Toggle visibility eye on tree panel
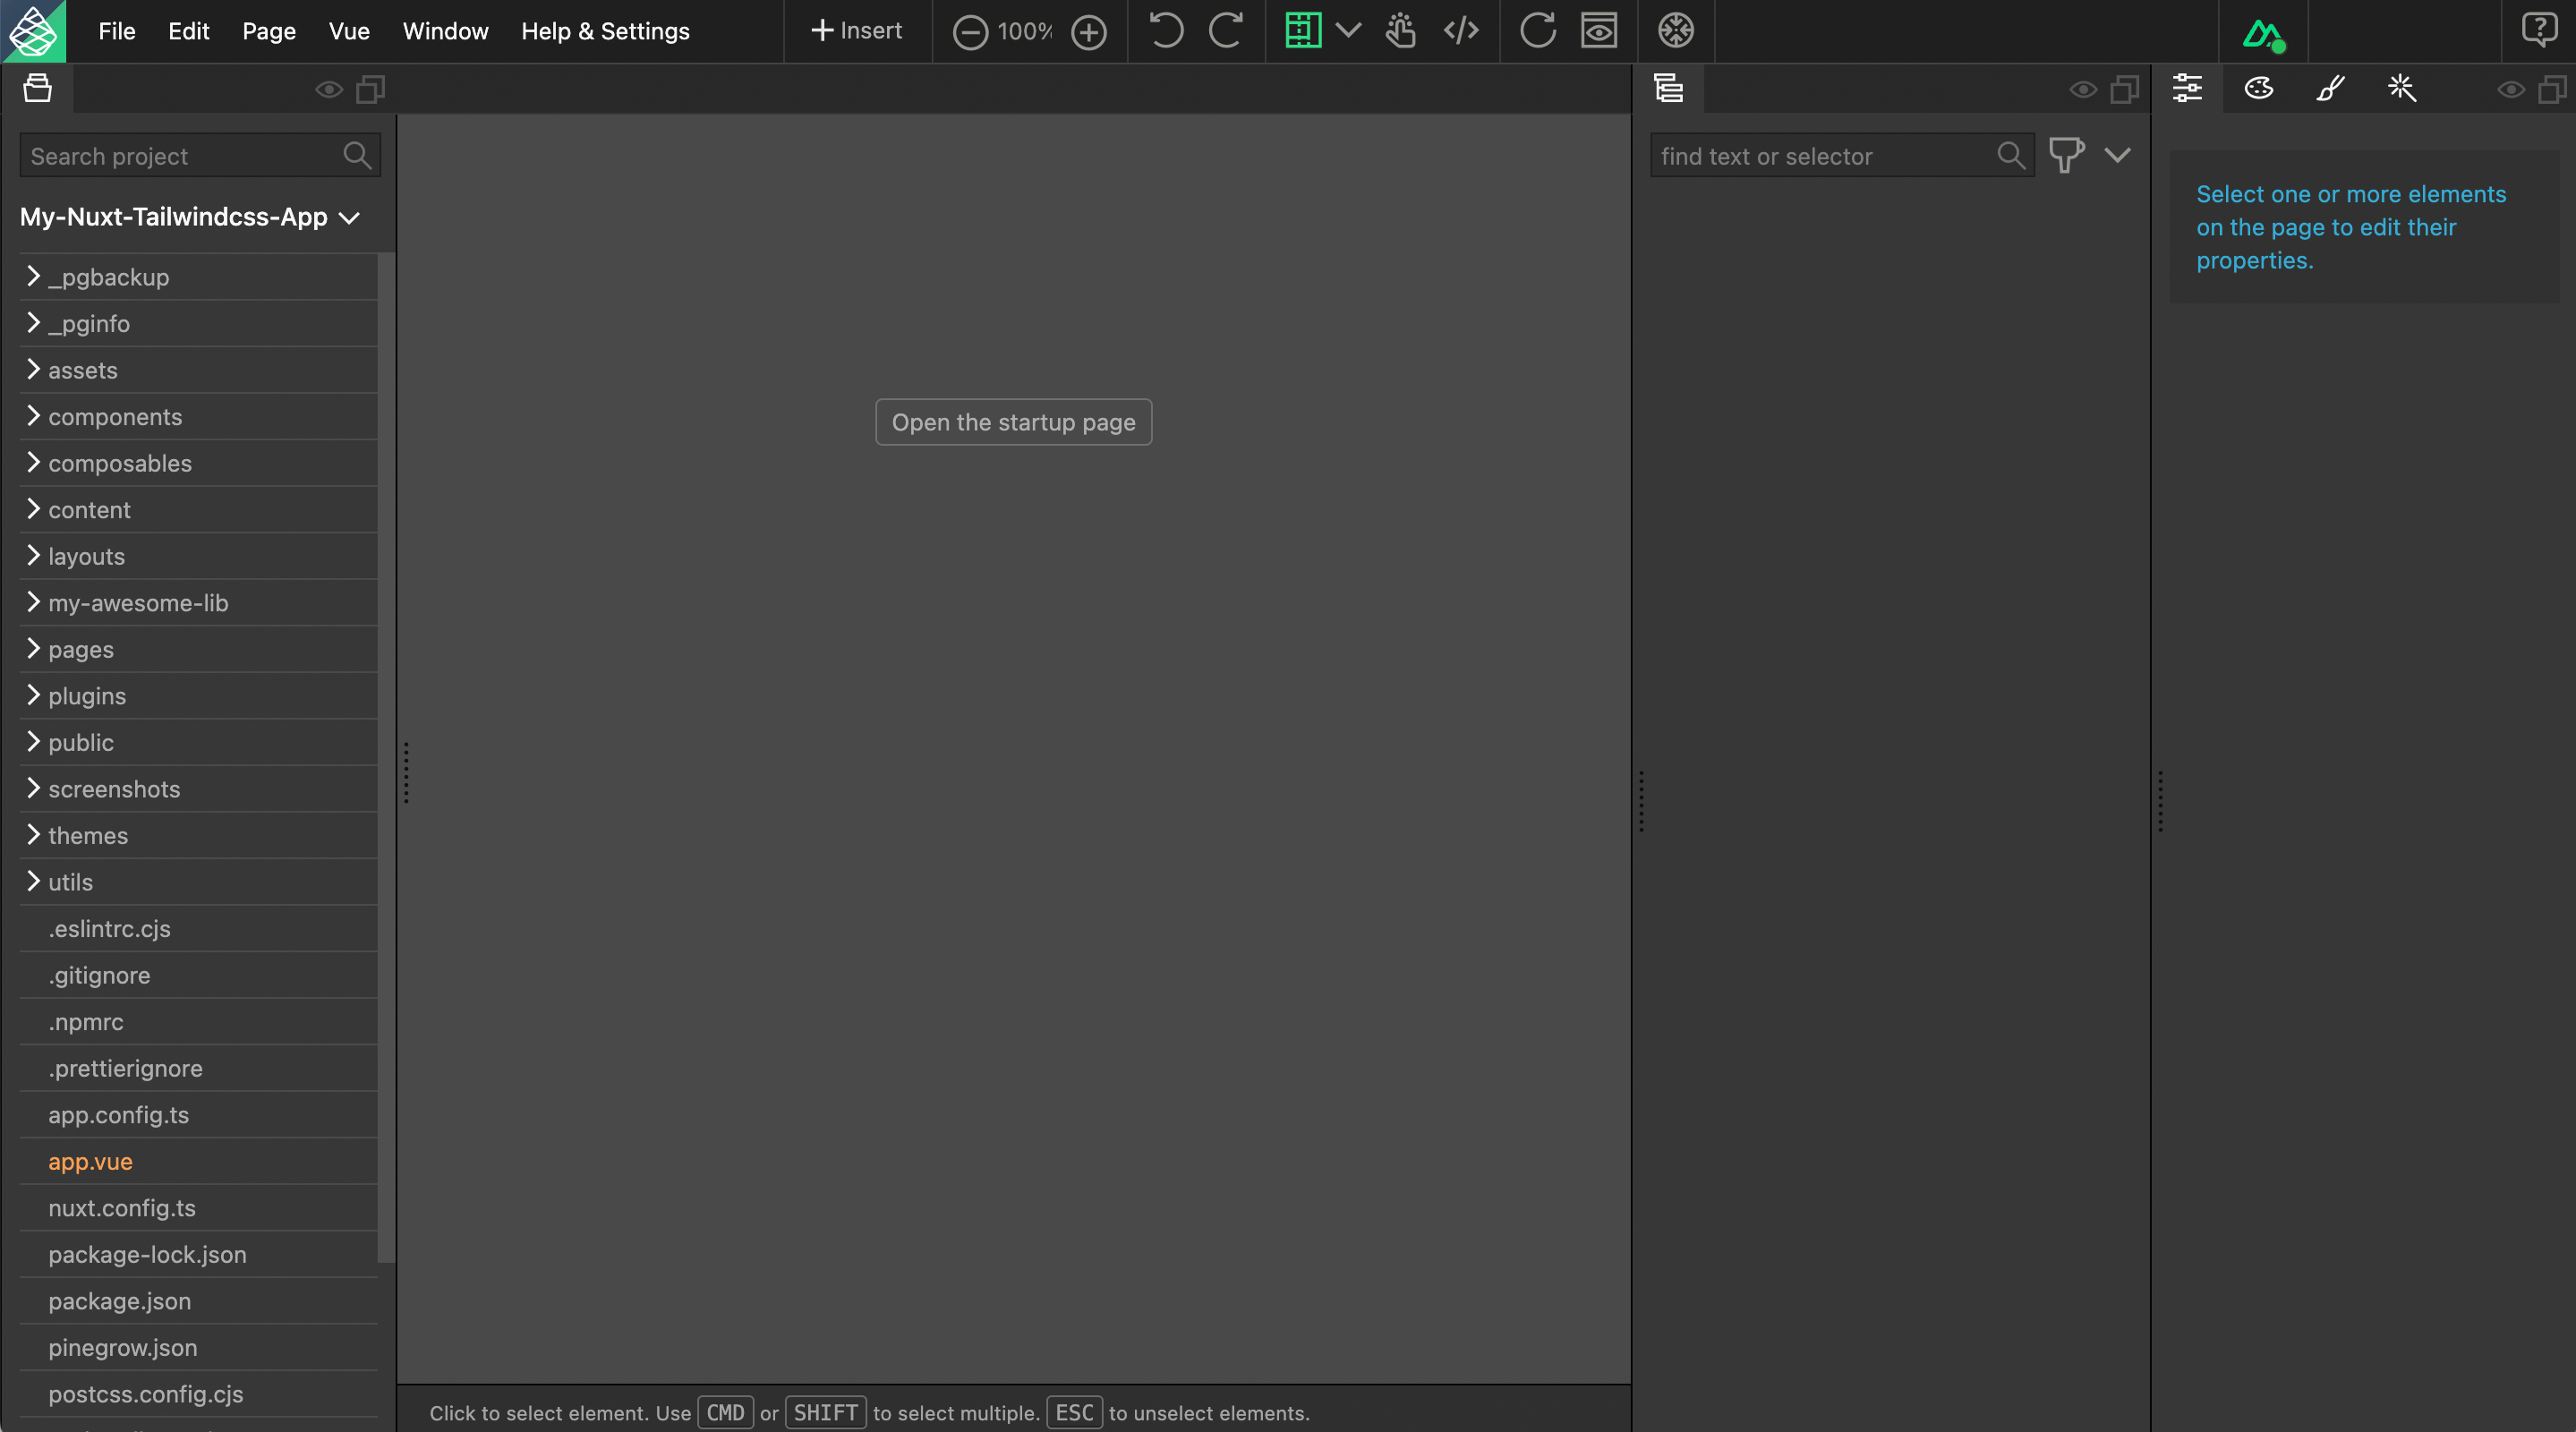Viewport: 2576px width, 1432px height. click(x=2083, y=90)
